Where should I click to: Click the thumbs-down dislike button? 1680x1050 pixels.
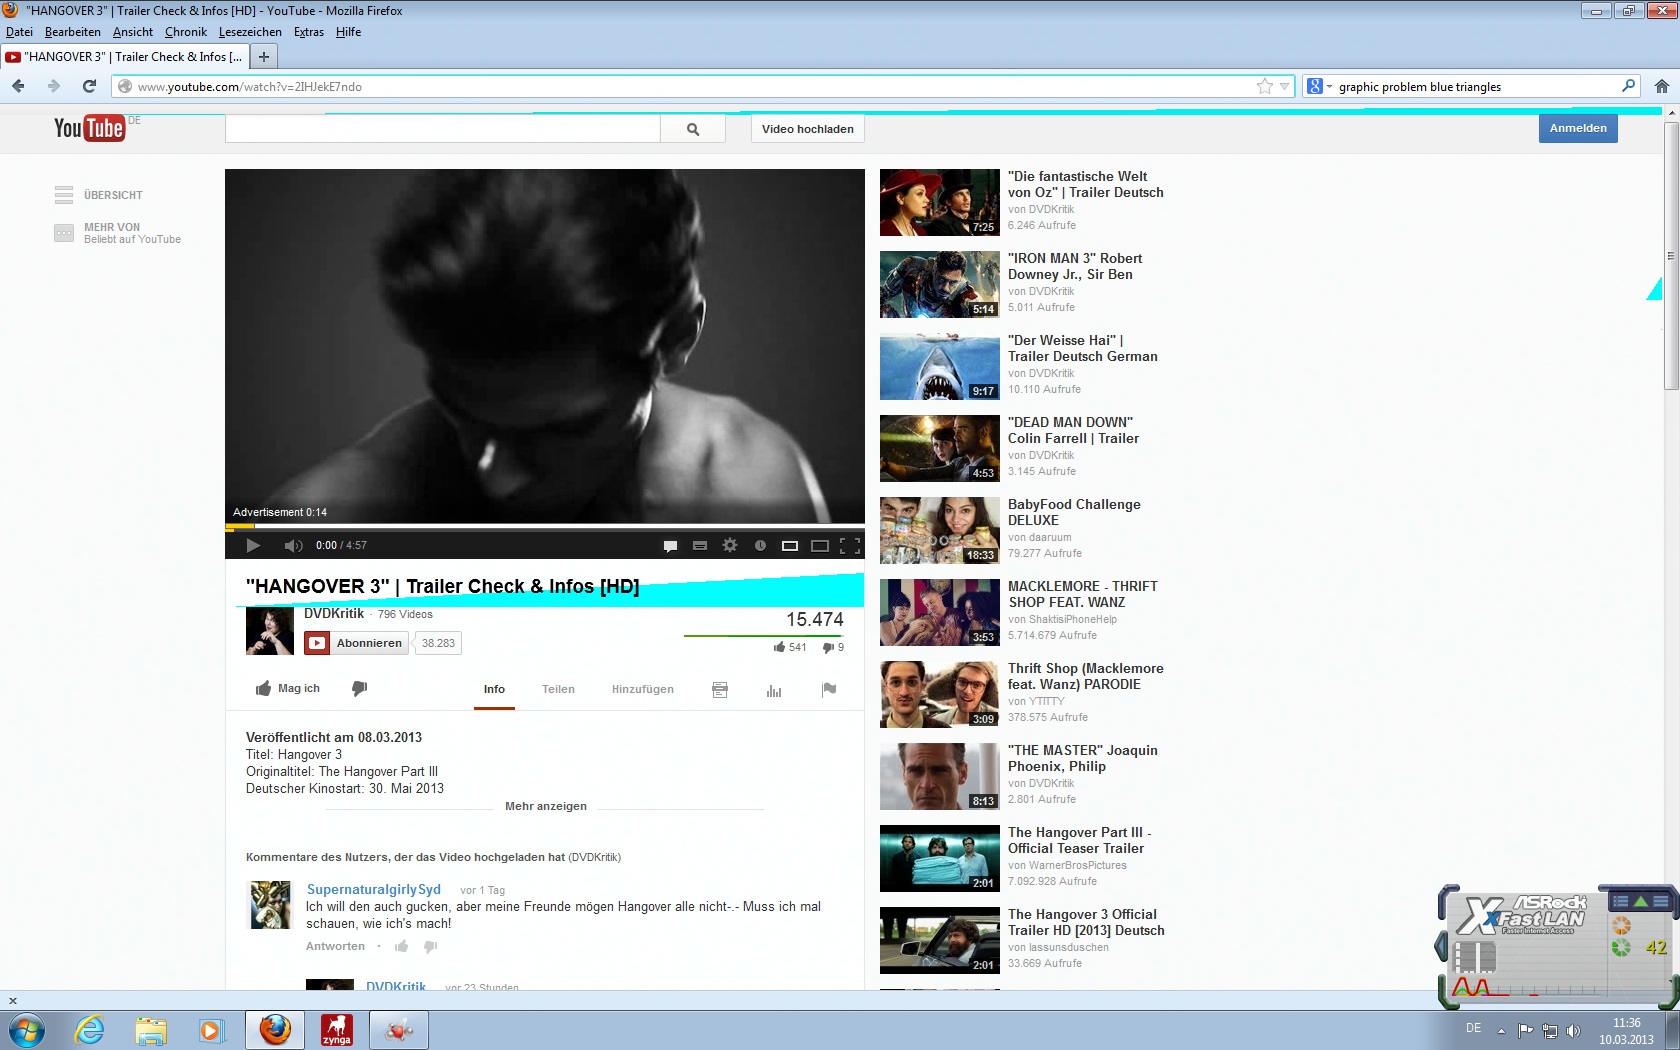(360, 688)
